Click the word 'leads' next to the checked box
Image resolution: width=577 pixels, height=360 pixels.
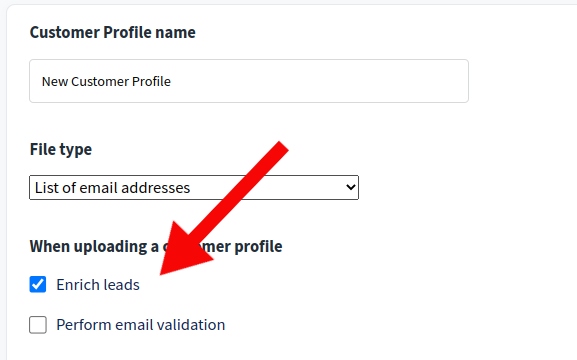121,285
